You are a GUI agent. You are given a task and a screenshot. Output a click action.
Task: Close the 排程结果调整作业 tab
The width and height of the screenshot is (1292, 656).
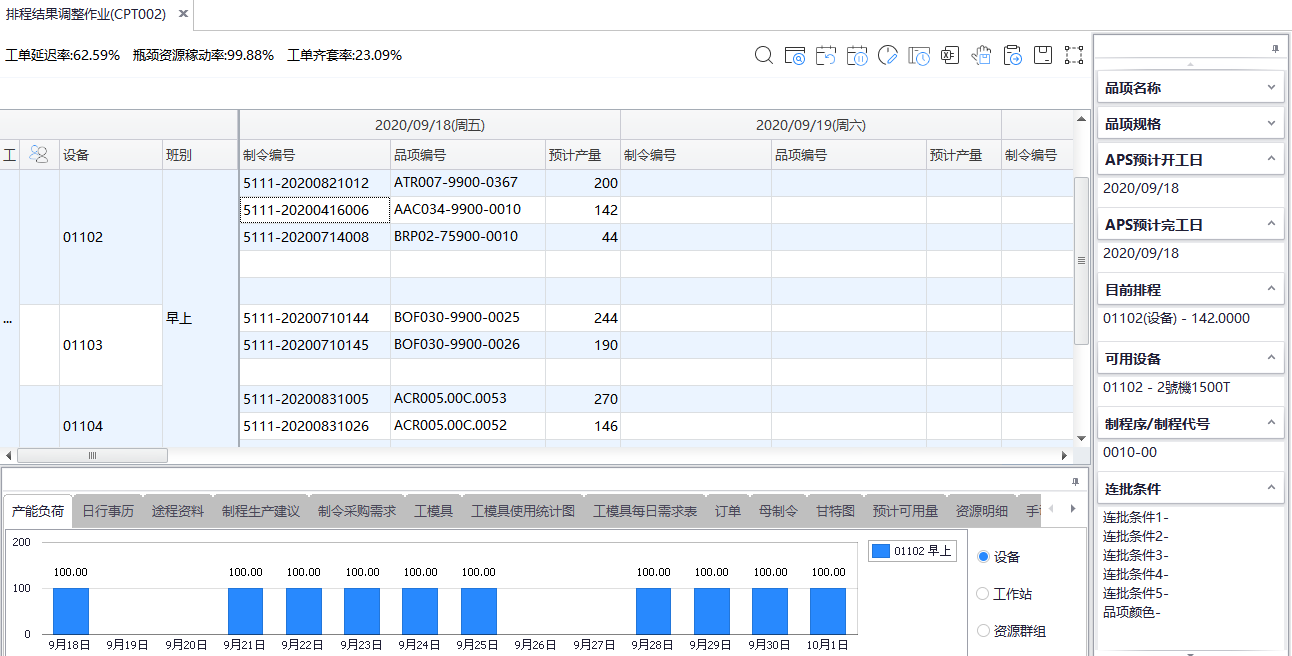[x=182, y=14]
